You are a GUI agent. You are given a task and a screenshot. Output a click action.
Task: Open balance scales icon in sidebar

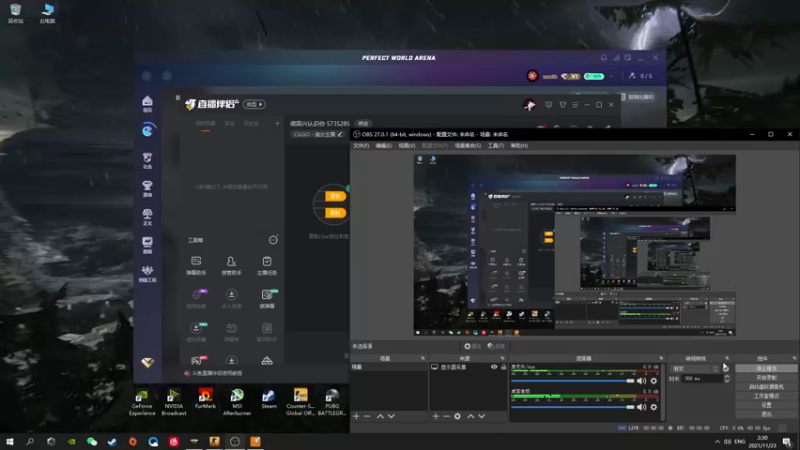coord(147,216)
